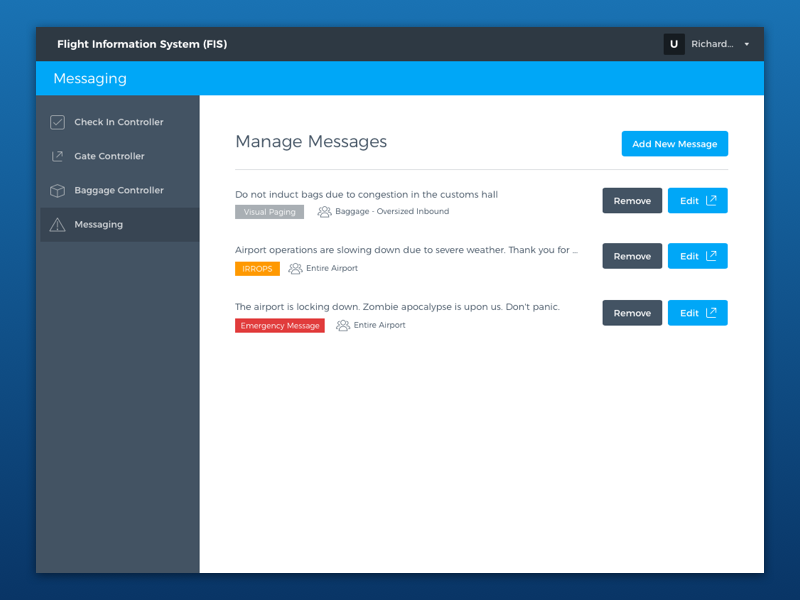Click the 'Airport operations are slowing down' message text
Screen dimensions: 800x600
click(406, 250)
